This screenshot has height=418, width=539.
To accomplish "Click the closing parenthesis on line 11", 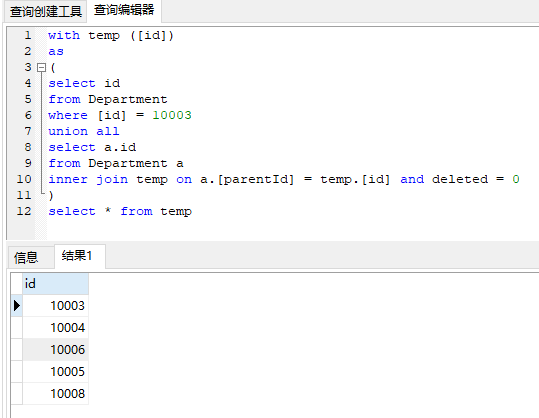I will point(51,195).
